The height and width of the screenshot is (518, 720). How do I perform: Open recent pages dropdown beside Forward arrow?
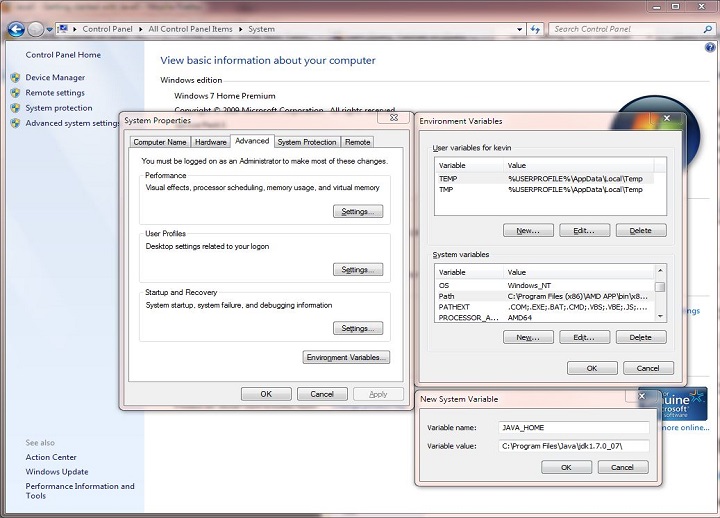(x=49, y=30)
